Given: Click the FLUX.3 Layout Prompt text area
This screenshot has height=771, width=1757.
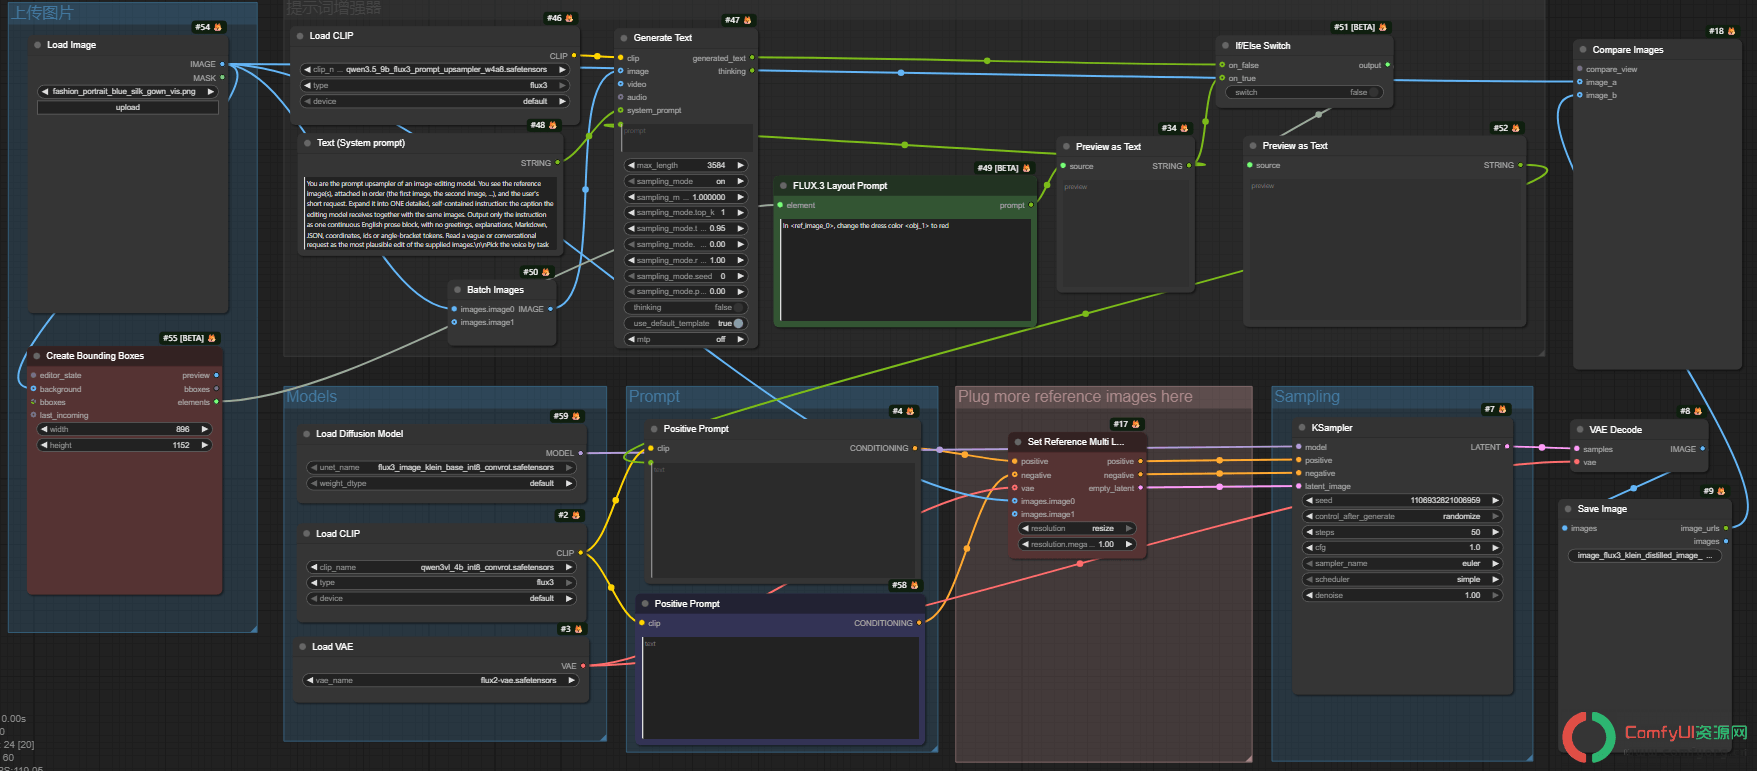Looking at the screenshot, I should pyautogui.click(x=905, y=269).
